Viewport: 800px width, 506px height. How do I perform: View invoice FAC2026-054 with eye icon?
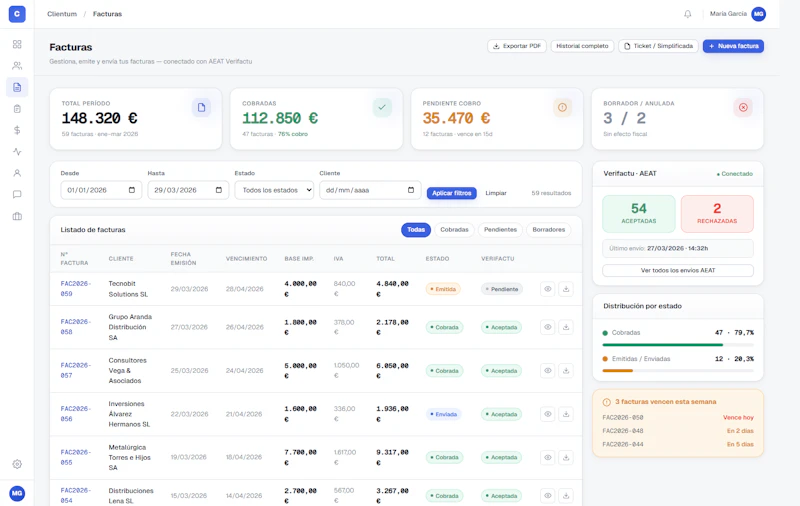547,495
